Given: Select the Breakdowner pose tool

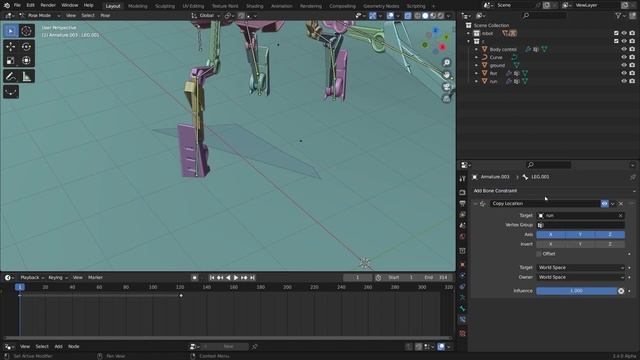Looking at the screenshot, I should (11, 92).
